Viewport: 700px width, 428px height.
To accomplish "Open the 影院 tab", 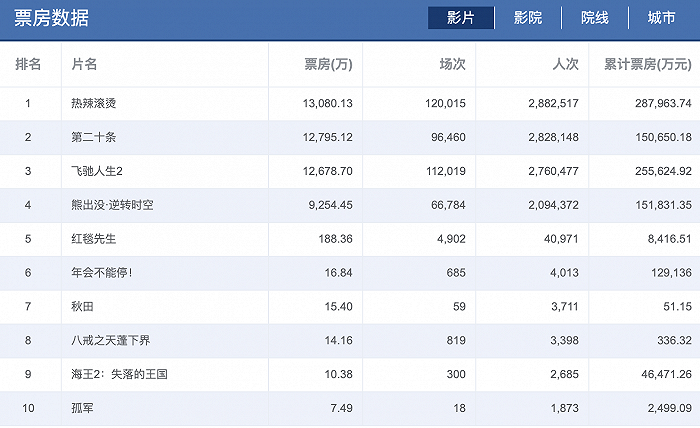I will [528, 18].
